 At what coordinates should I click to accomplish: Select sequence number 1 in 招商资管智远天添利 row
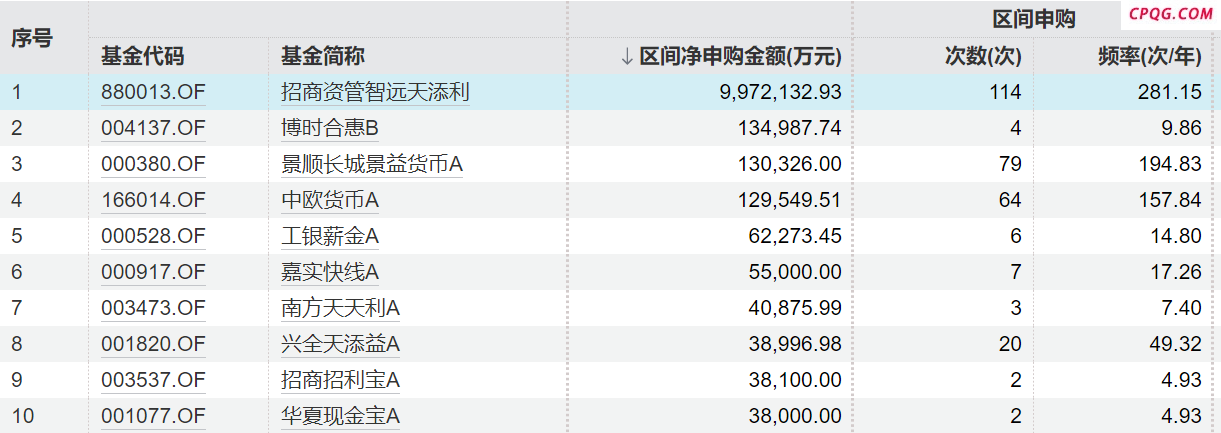16,92
